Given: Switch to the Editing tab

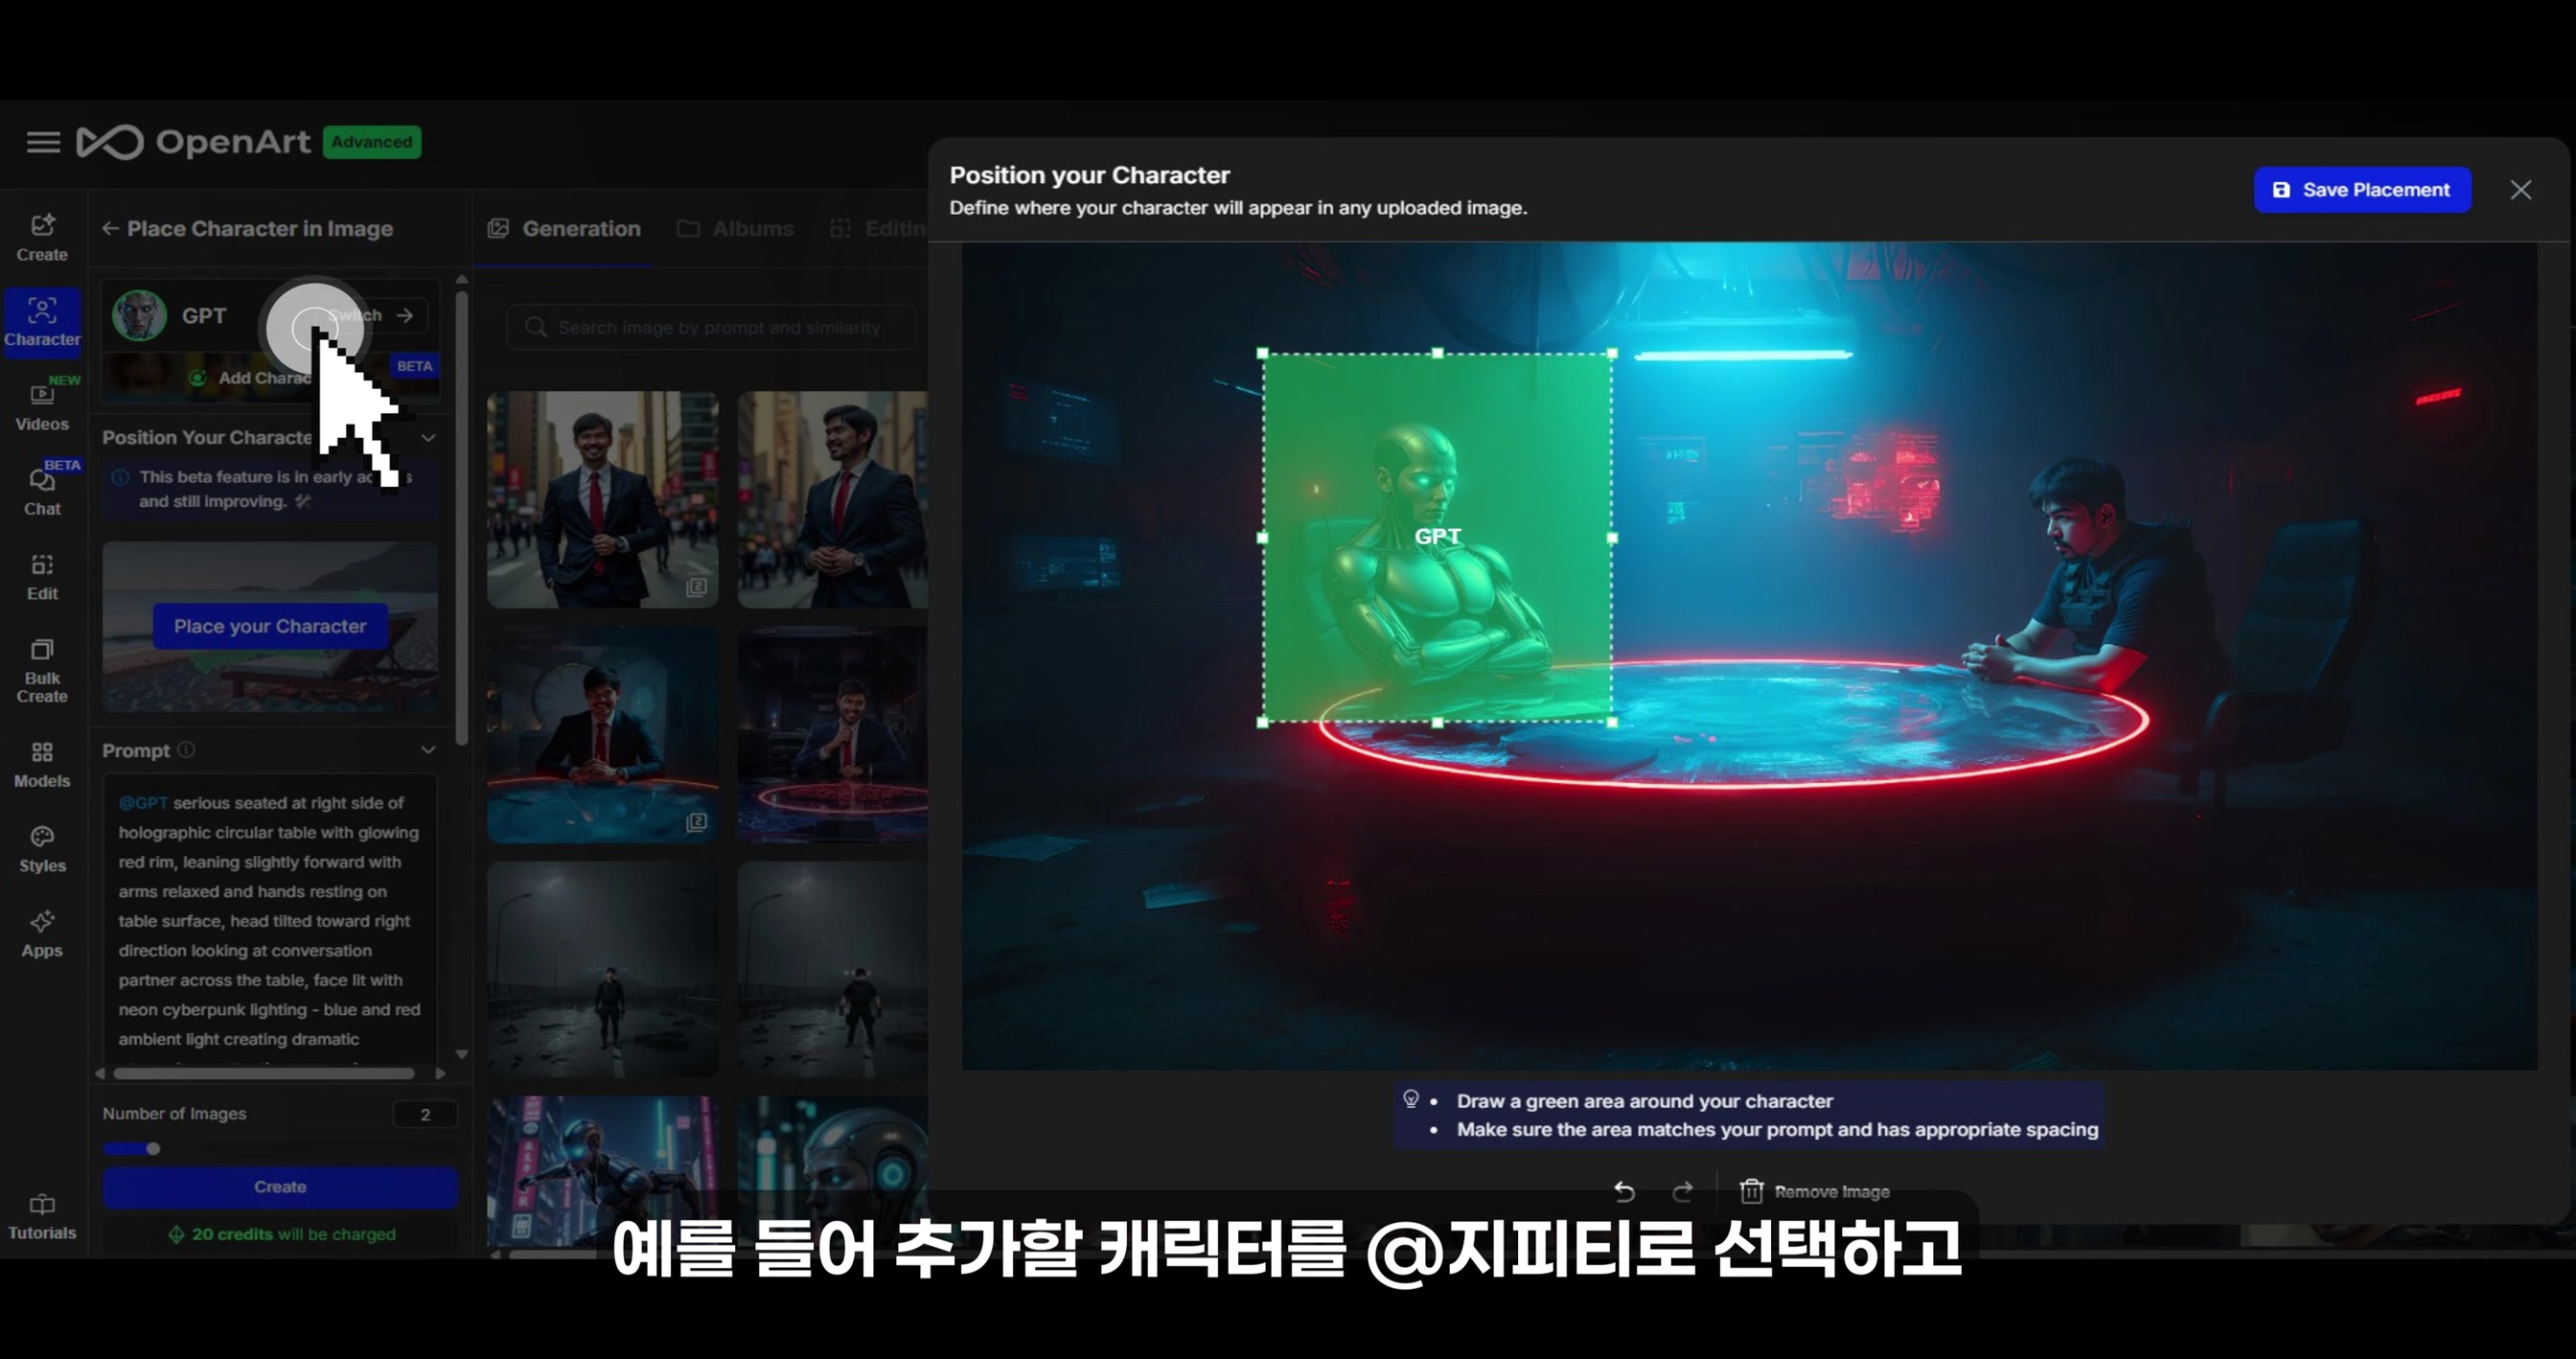Looking at the screenshot, I should 878,229.
